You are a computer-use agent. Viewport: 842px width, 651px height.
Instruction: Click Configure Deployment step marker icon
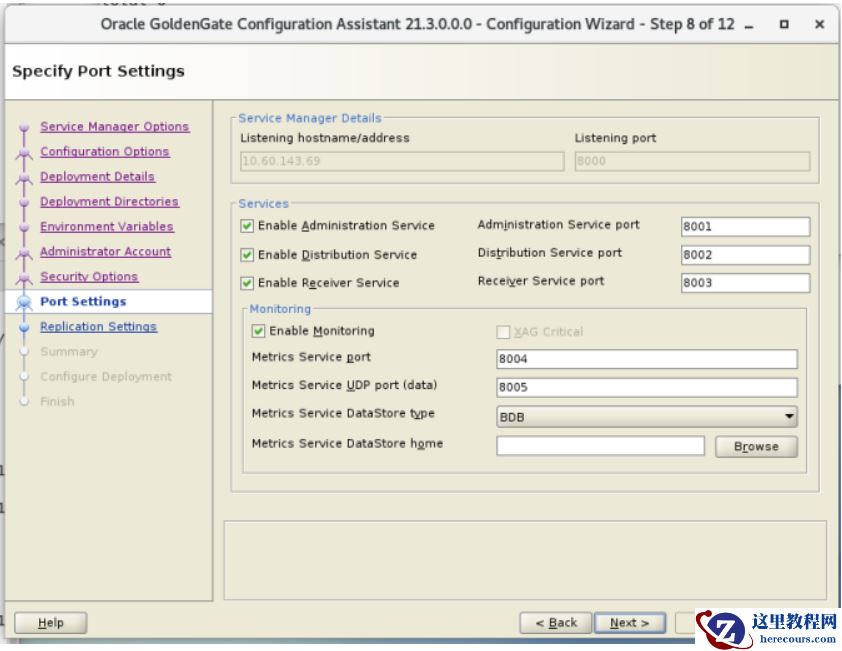[x=24, y=377]
